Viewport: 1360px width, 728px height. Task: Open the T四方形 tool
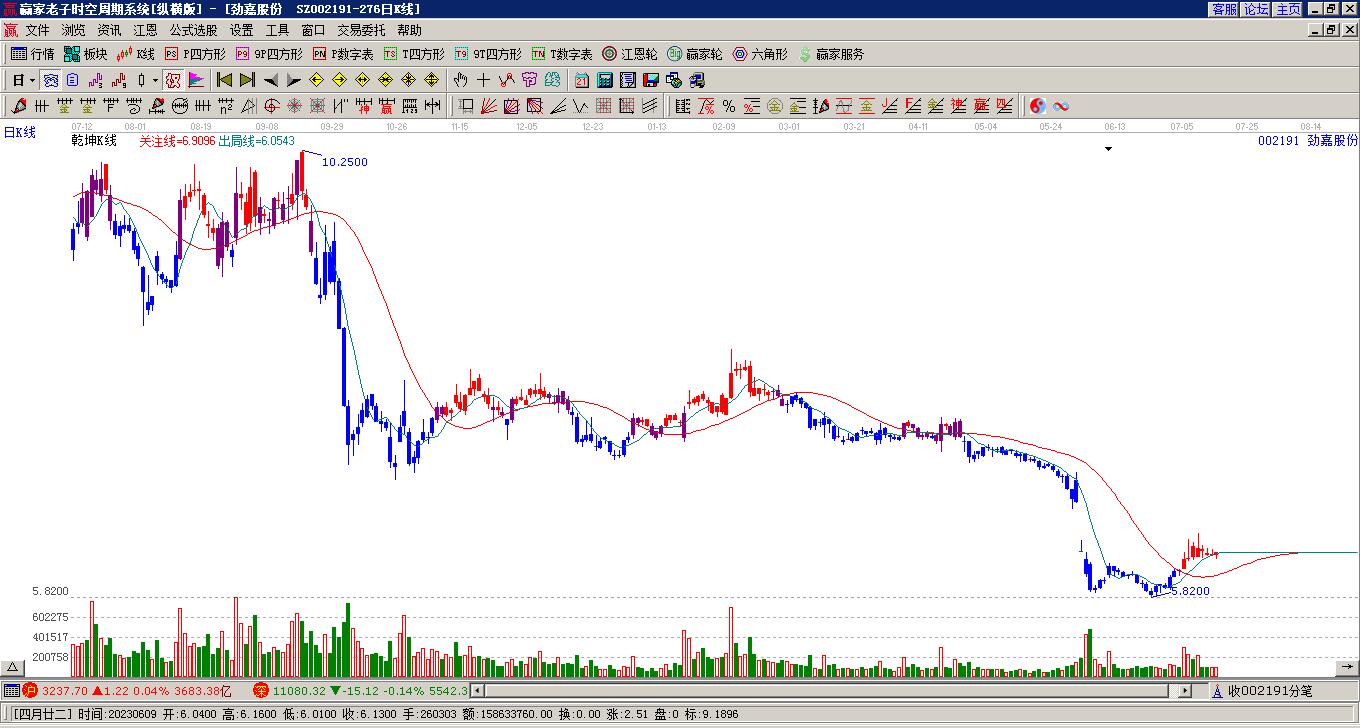tap(414, 54)
